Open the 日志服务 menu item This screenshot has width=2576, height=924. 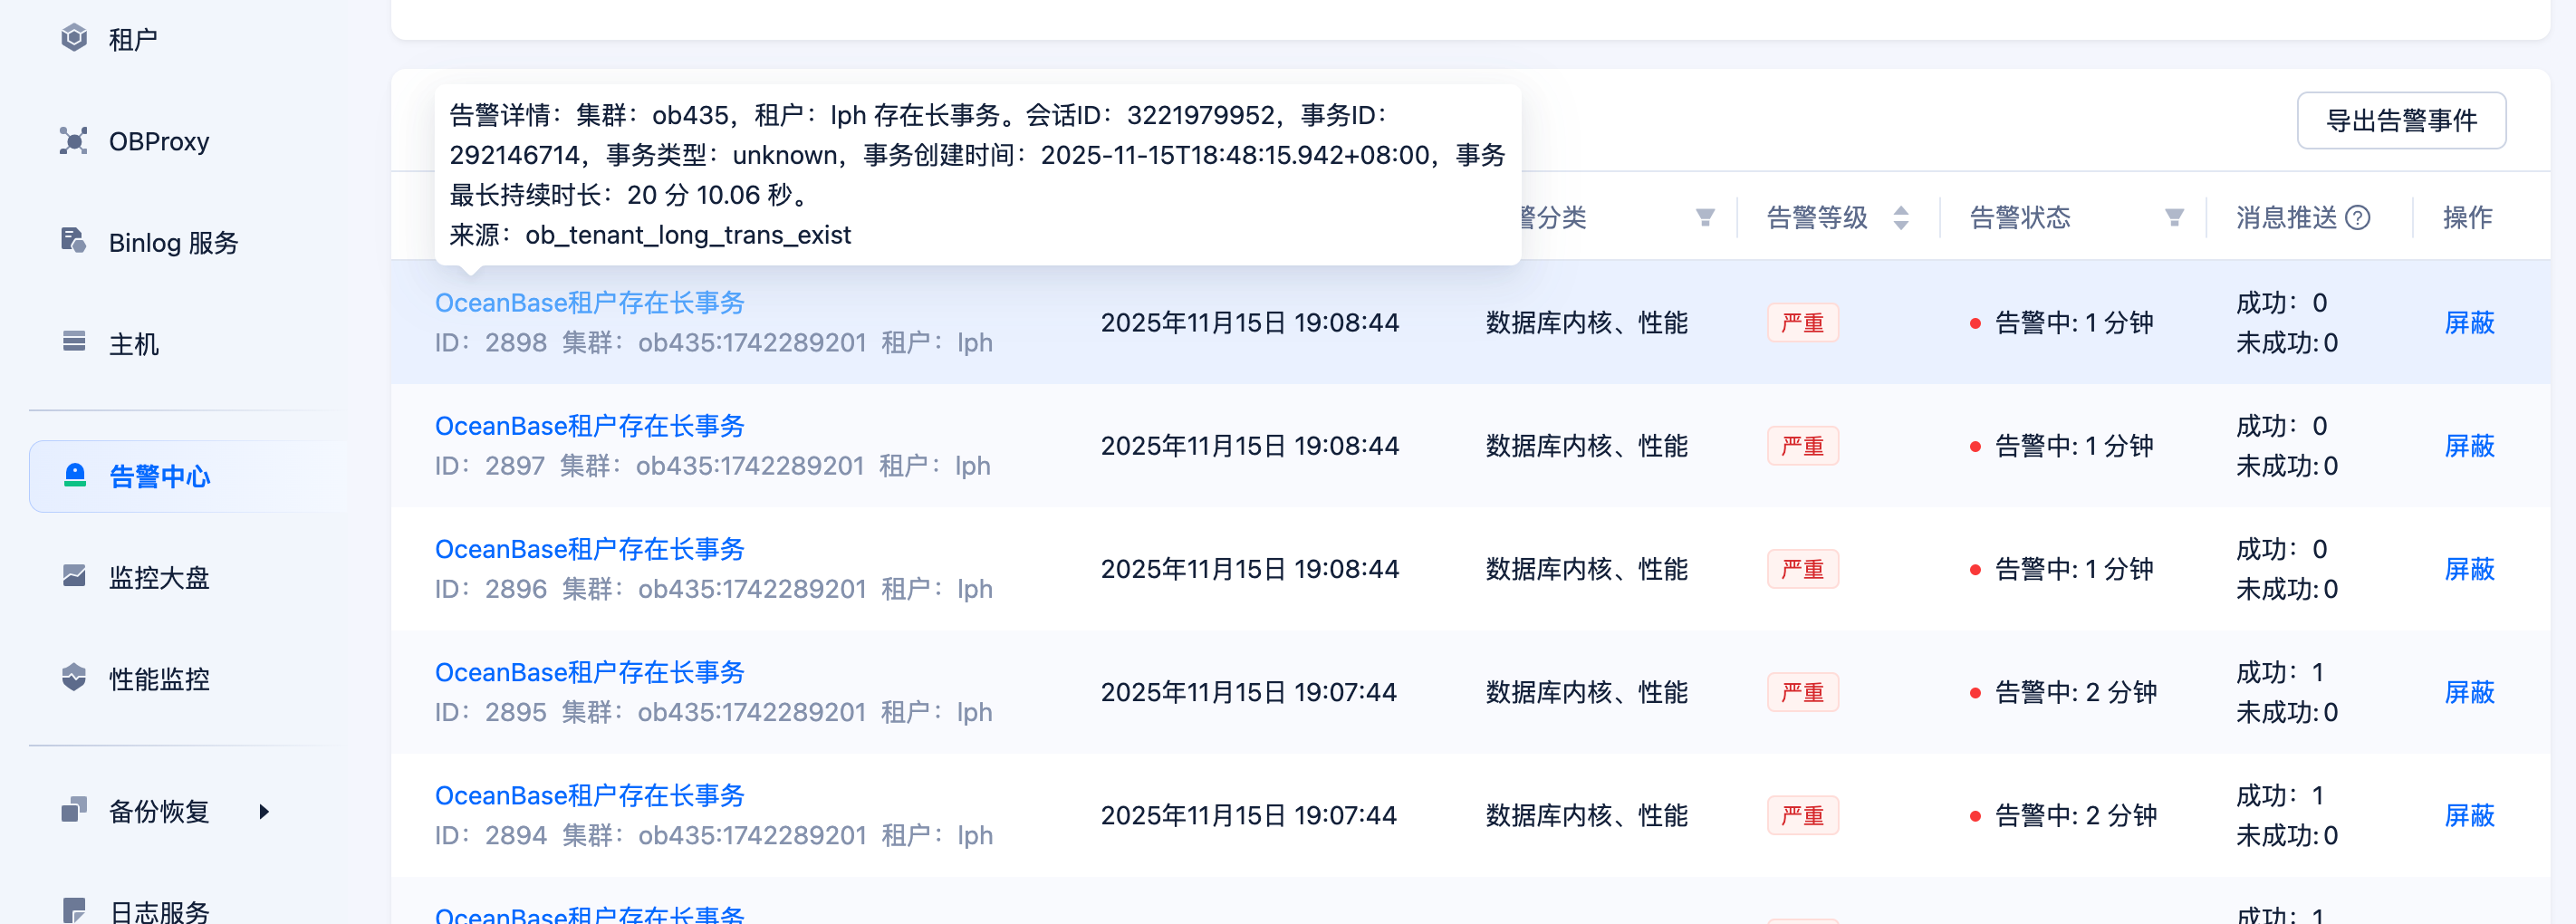[x=159, y=911]
